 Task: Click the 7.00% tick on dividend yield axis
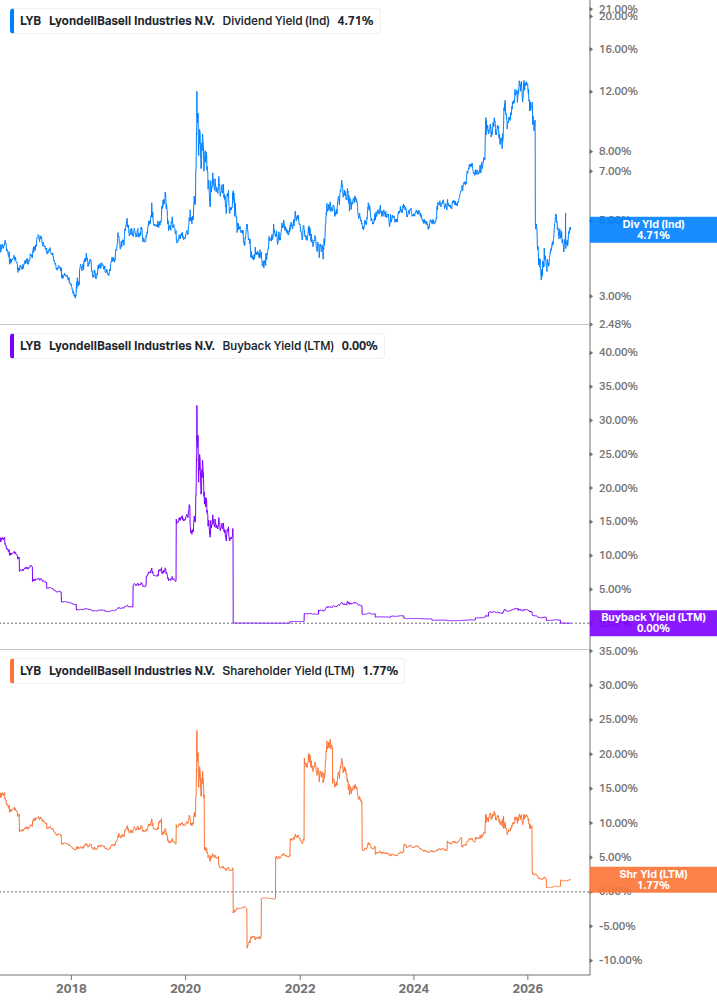tap(615, 171)
